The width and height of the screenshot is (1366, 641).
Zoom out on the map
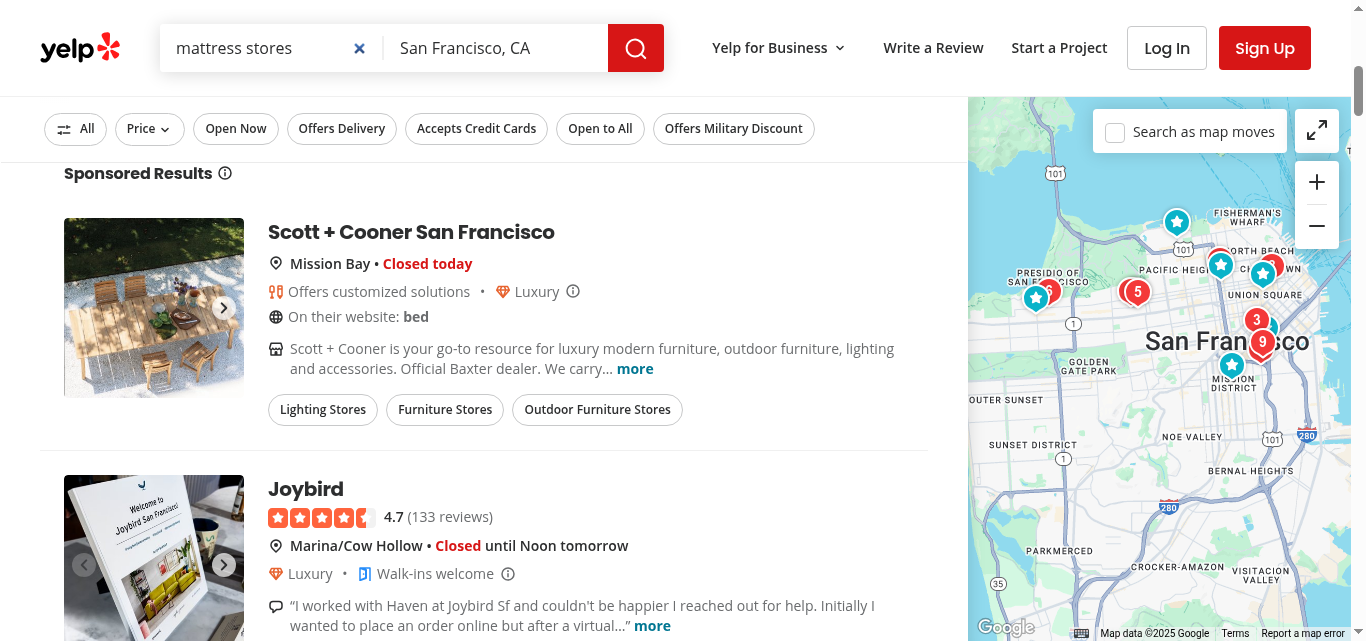[1317, 226]
